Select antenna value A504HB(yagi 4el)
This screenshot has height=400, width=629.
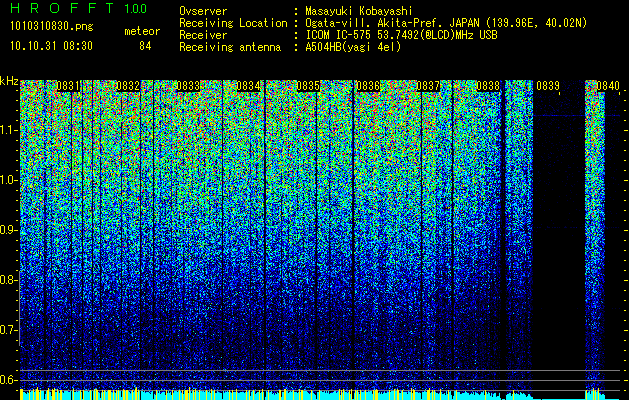click(x=353, y=47)
